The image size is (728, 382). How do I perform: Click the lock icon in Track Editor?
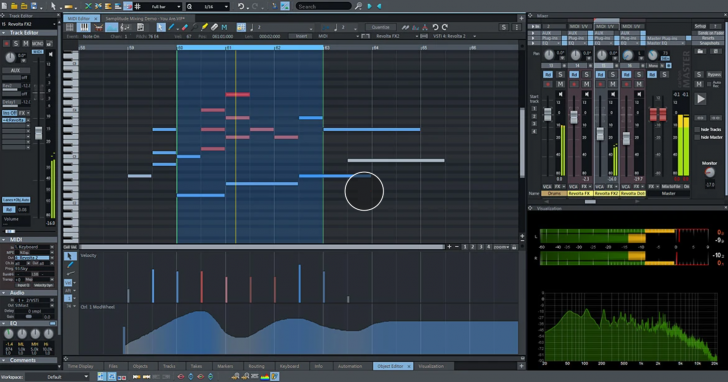(x=50, y=44)
